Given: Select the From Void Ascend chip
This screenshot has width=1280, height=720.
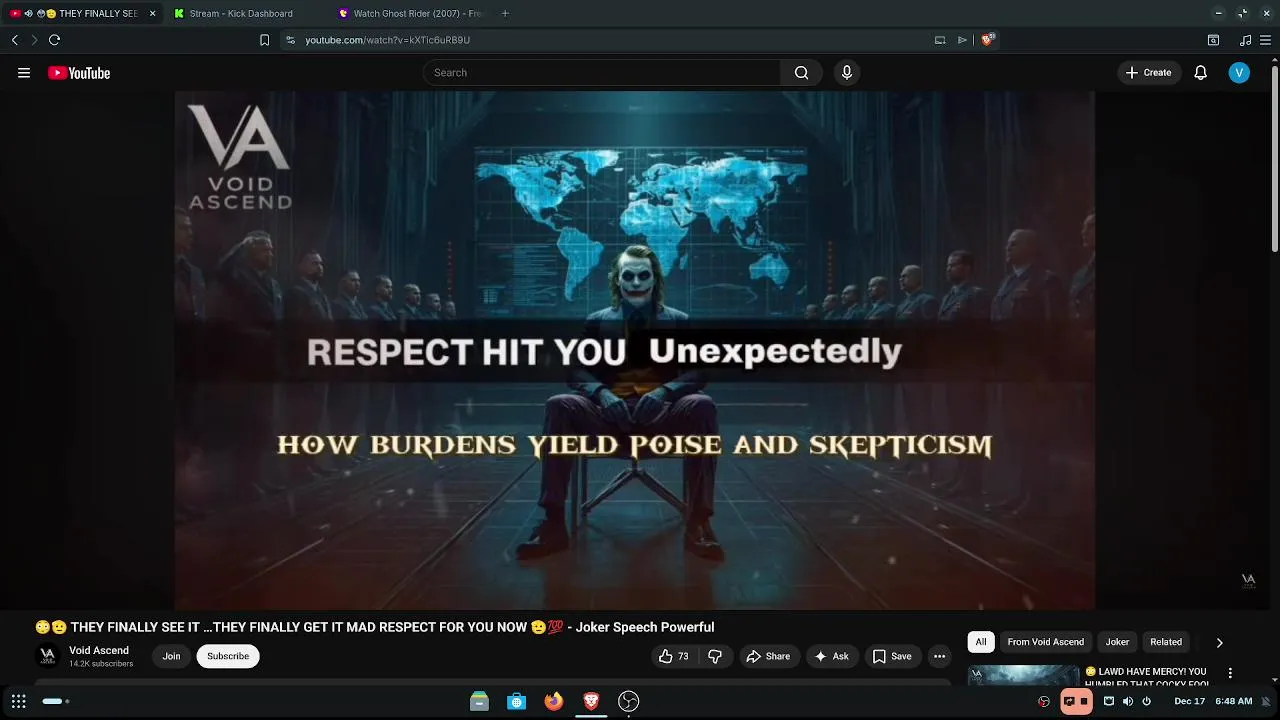Looking at the screenshot, I should [x=1046, y=642].
